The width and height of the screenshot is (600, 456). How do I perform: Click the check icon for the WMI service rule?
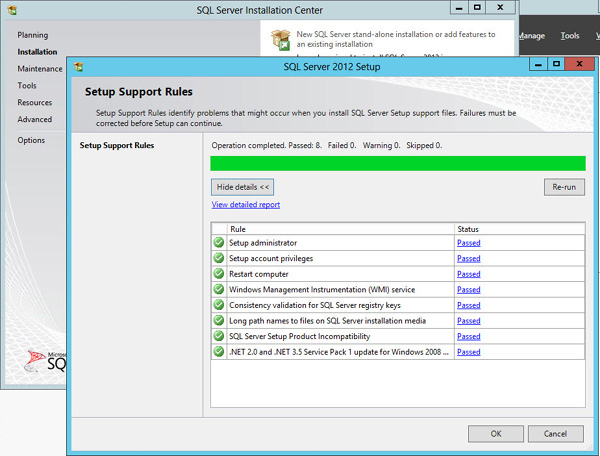tap(219, 289)
